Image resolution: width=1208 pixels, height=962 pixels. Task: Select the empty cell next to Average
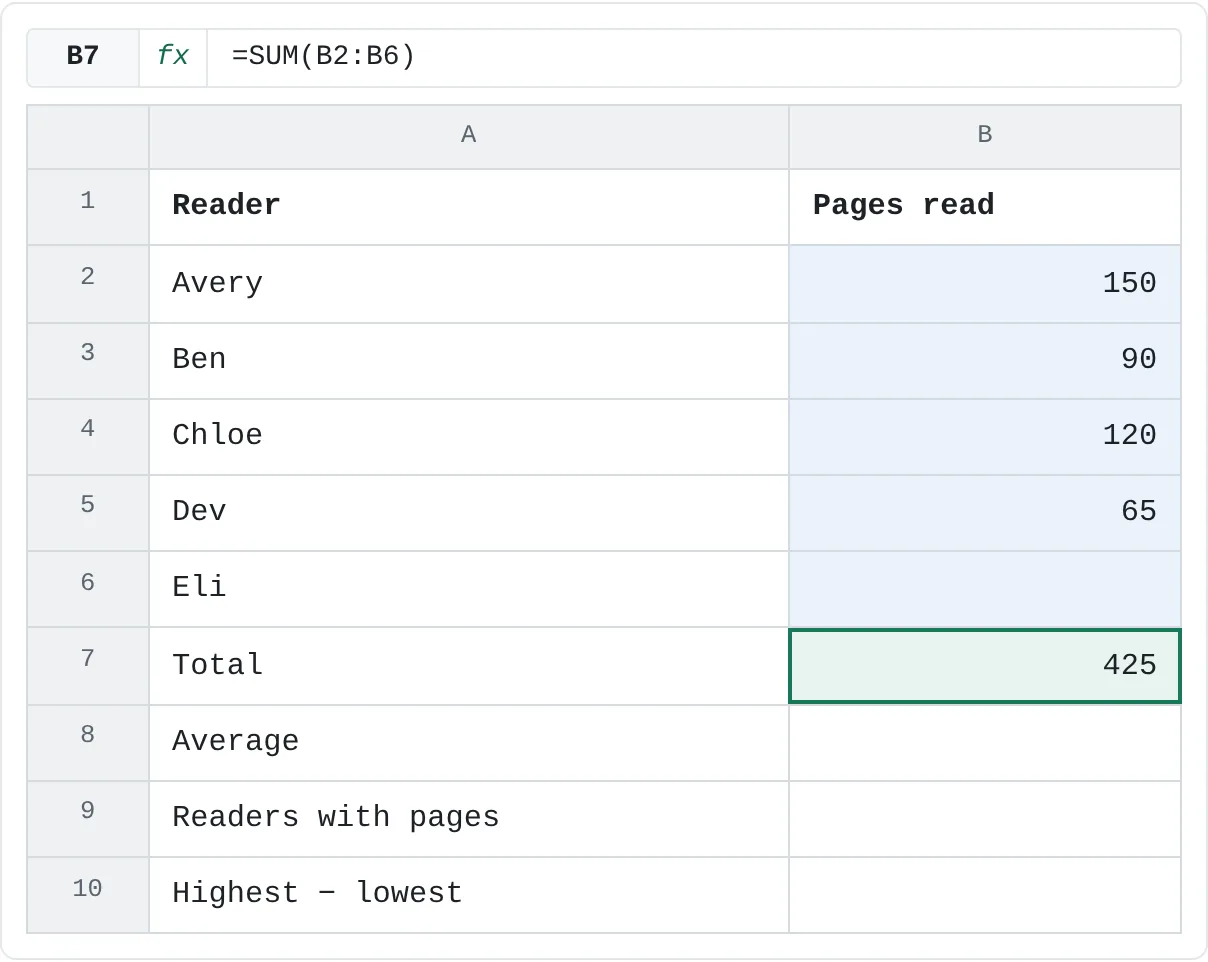[984, 742]
